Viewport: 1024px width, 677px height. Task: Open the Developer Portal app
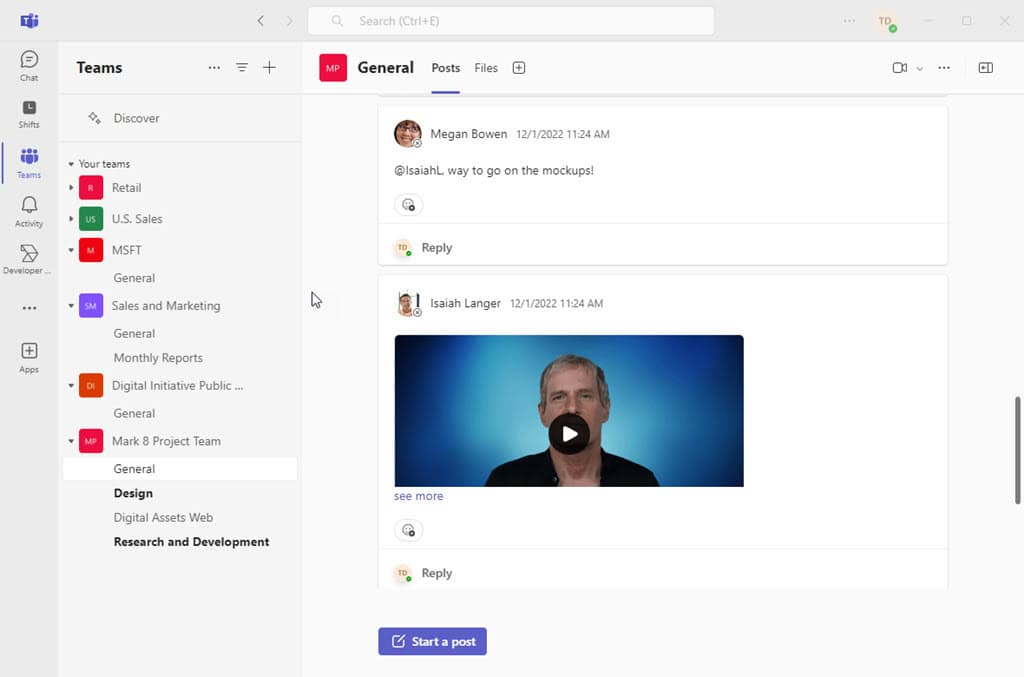coord(29,258)
